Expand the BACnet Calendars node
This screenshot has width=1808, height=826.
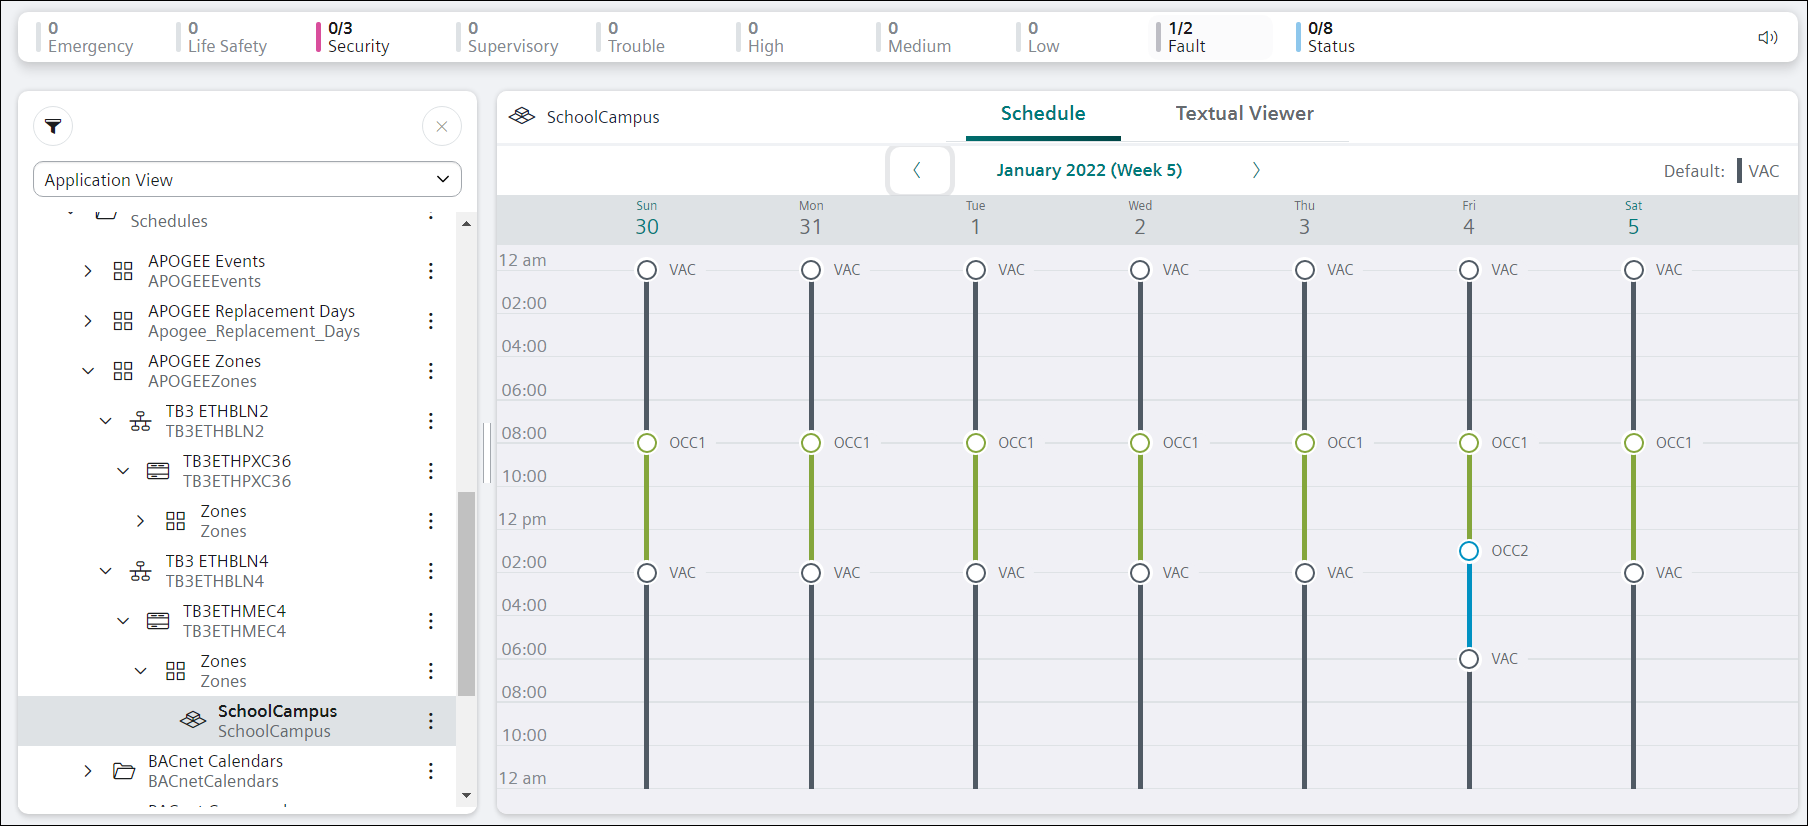click(88, 771)
